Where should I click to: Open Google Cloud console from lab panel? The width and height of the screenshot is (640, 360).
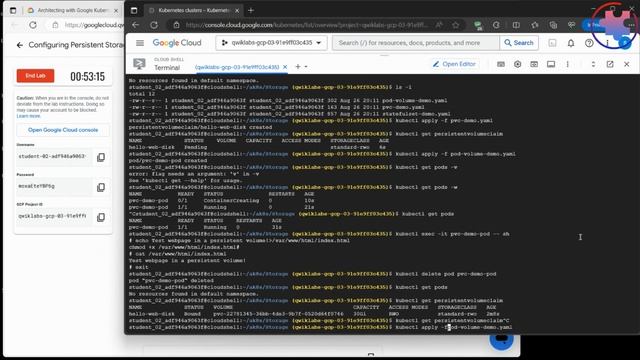click(63, 130)
